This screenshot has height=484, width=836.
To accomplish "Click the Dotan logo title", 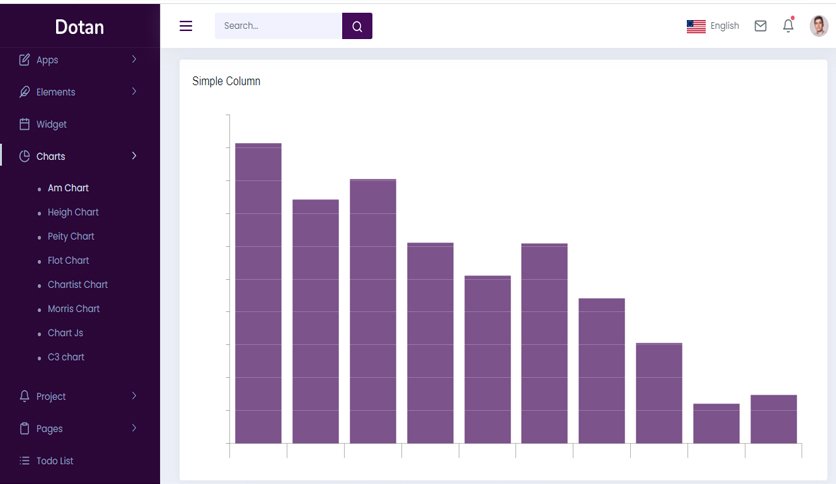I will (79, 27).
